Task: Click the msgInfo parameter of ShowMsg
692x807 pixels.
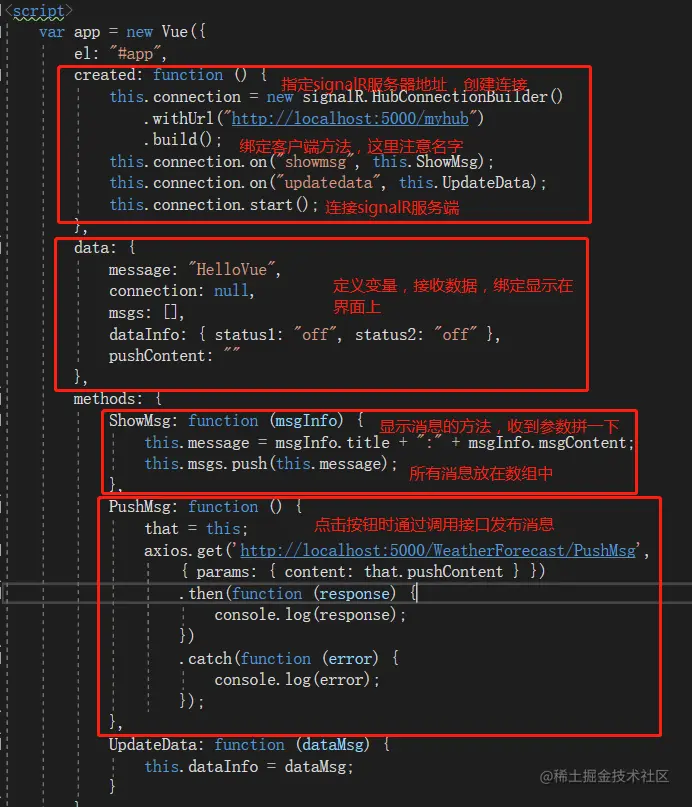Action: click(x=306, y=420)
